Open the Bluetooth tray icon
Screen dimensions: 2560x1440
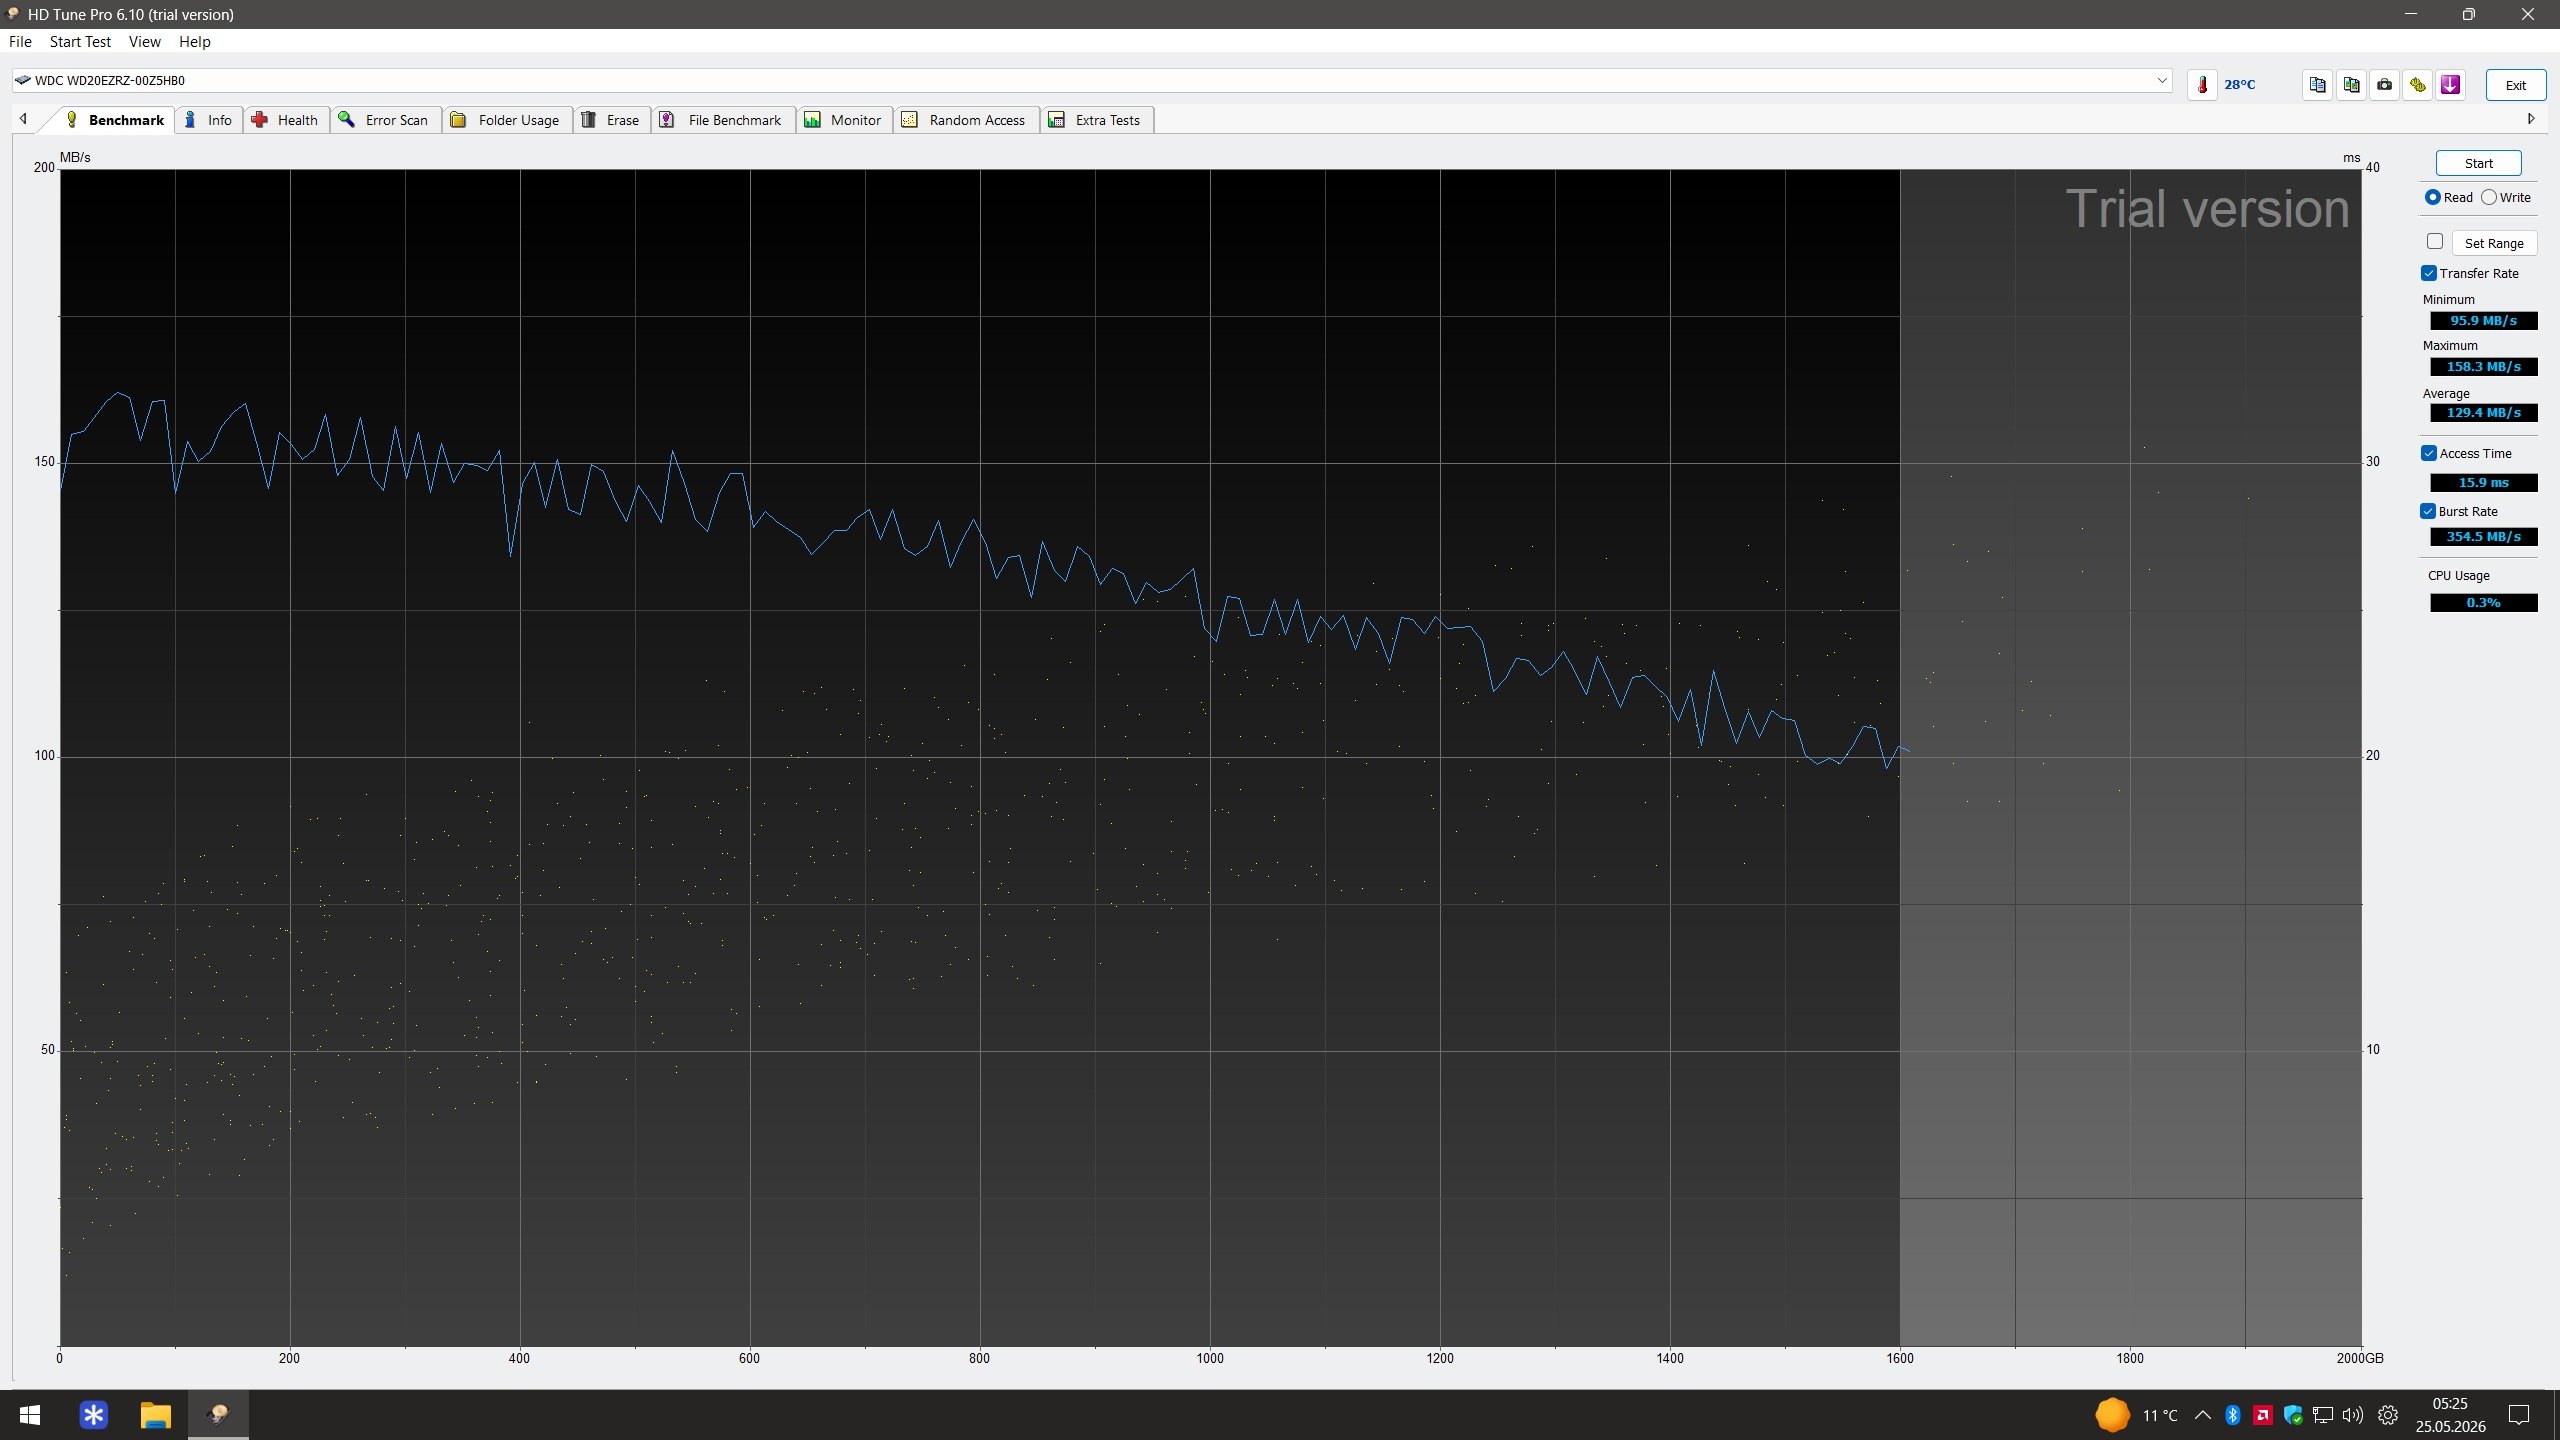(x=2233, y=1415)
